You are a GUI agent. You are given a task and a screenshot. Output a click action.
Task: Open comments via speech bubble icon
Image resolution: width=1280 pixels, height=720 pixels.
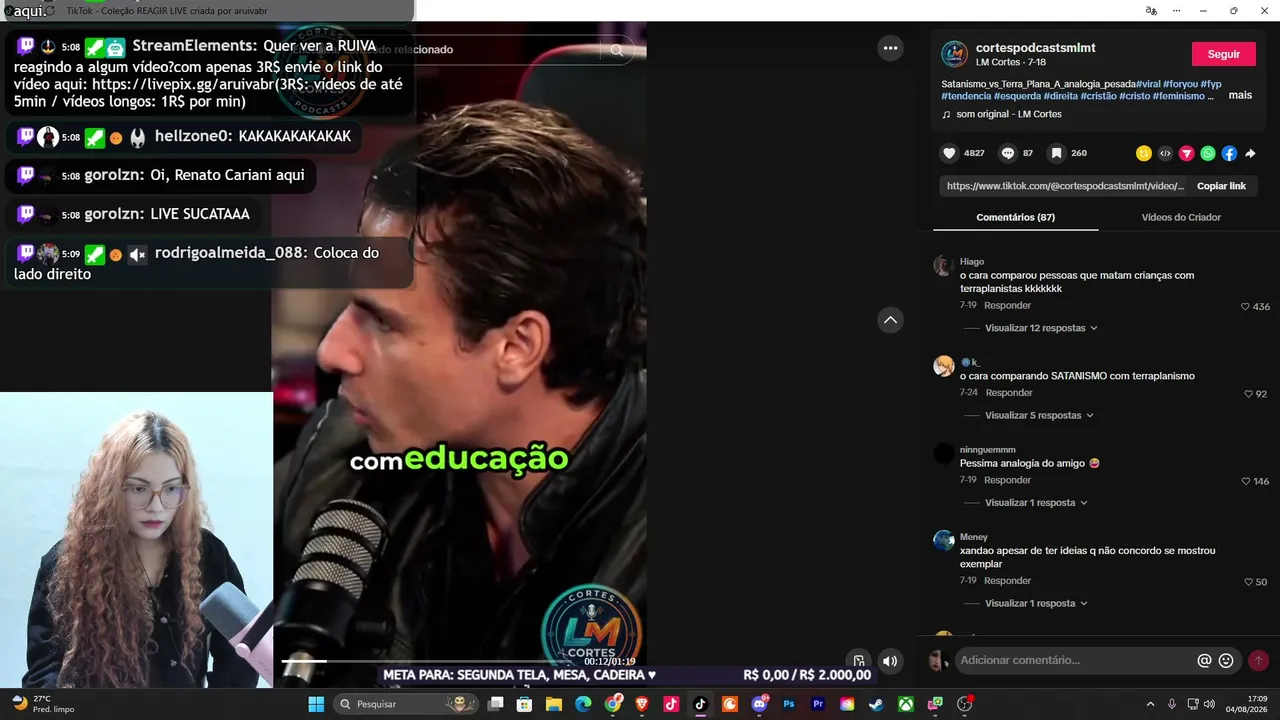(x=1008, y=153)
